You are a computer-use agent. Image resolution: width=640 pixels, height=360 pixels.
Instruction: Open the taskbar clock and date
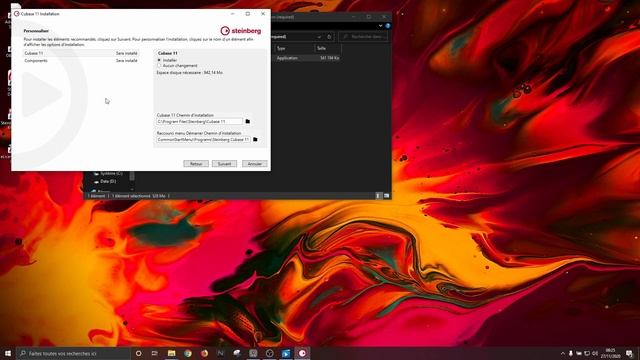point(611,353)
